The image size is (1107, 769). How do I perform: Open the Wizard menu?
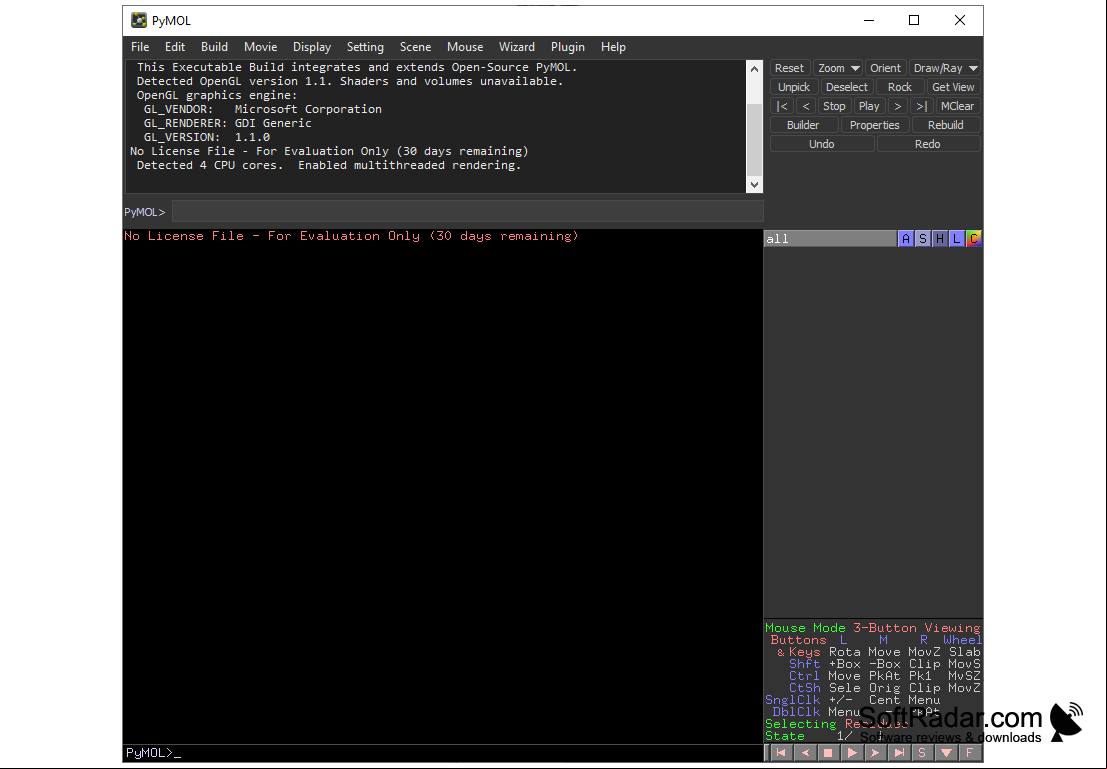(x=517, y=47)
